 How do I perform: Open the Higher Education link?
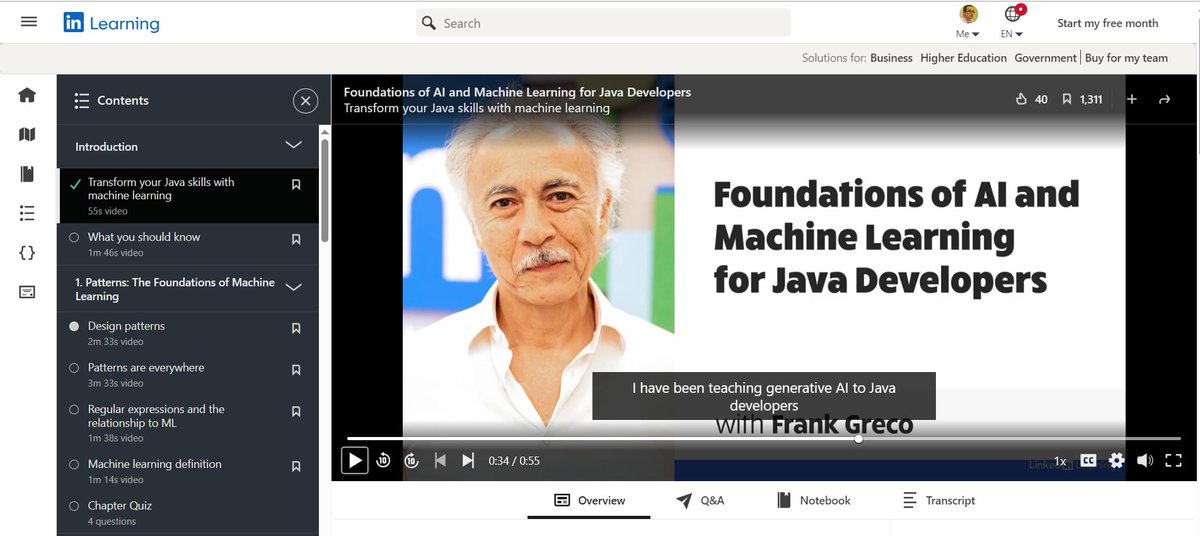[x=963, y=58]
